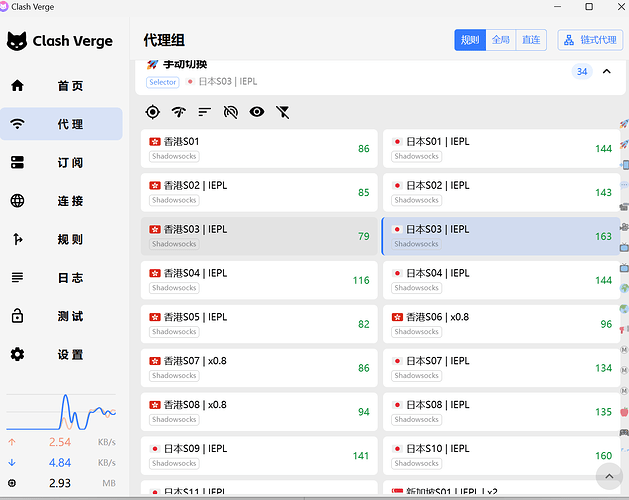Toggle proxy detail visibility eye icon

point(257,112)
